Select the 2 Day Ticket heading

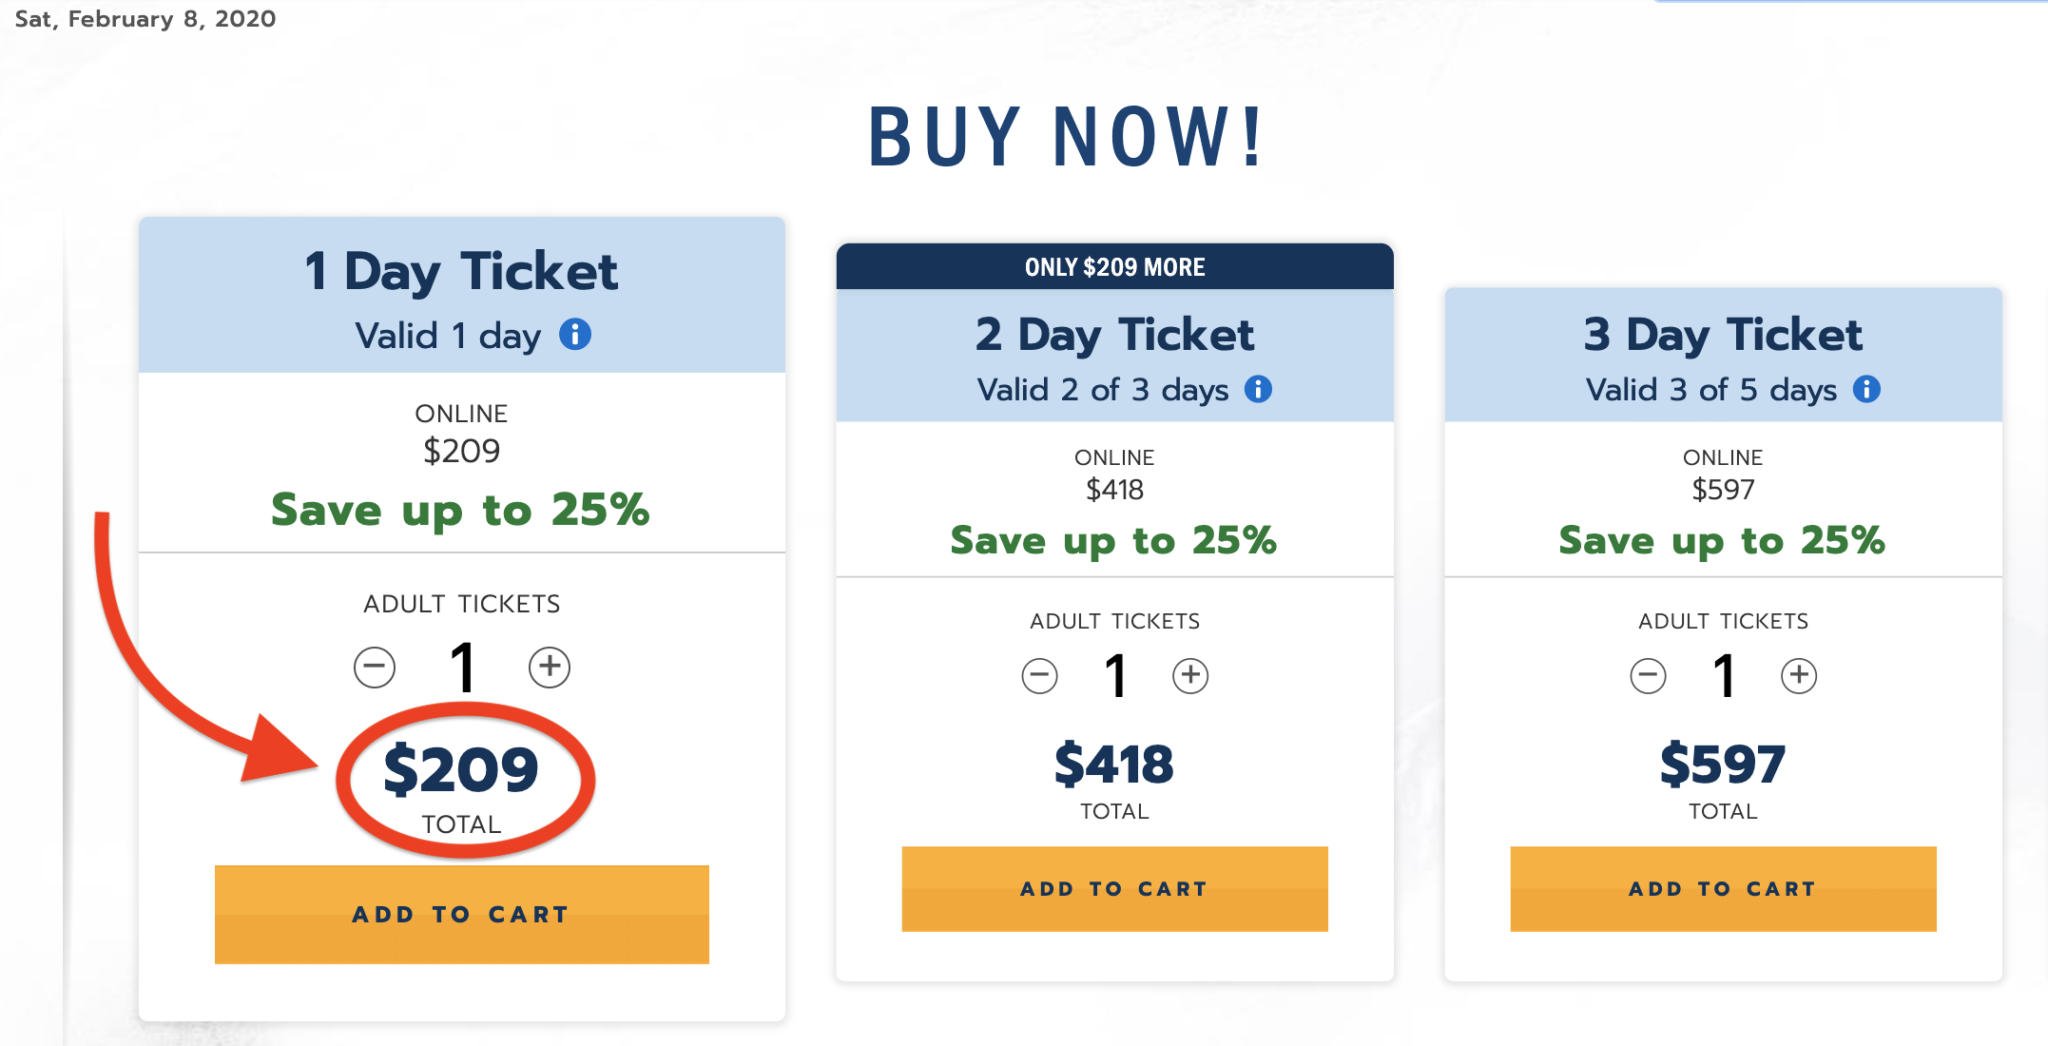(x=1114, y=335)
